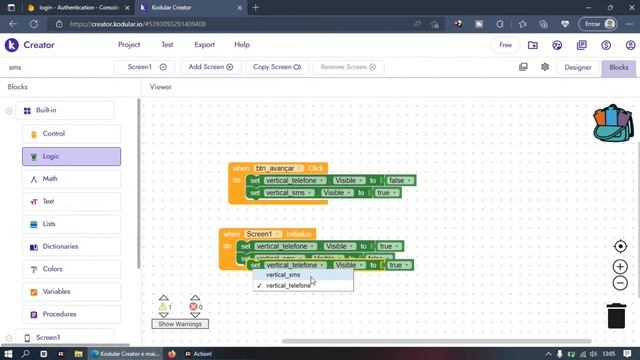Click the warning triangle icon
The image size is (640, 360).
(x=163, y=307)
